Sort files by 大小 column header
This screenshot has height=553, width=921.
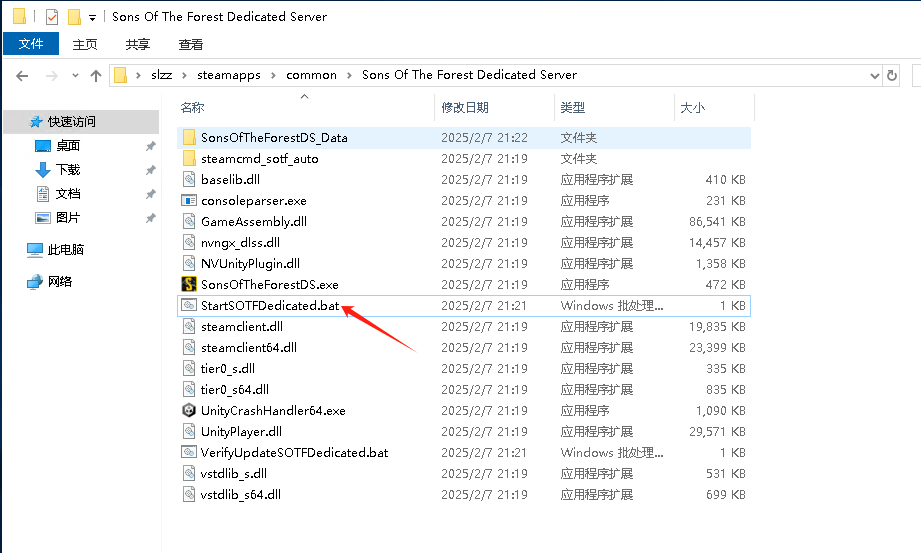point(692,108)
